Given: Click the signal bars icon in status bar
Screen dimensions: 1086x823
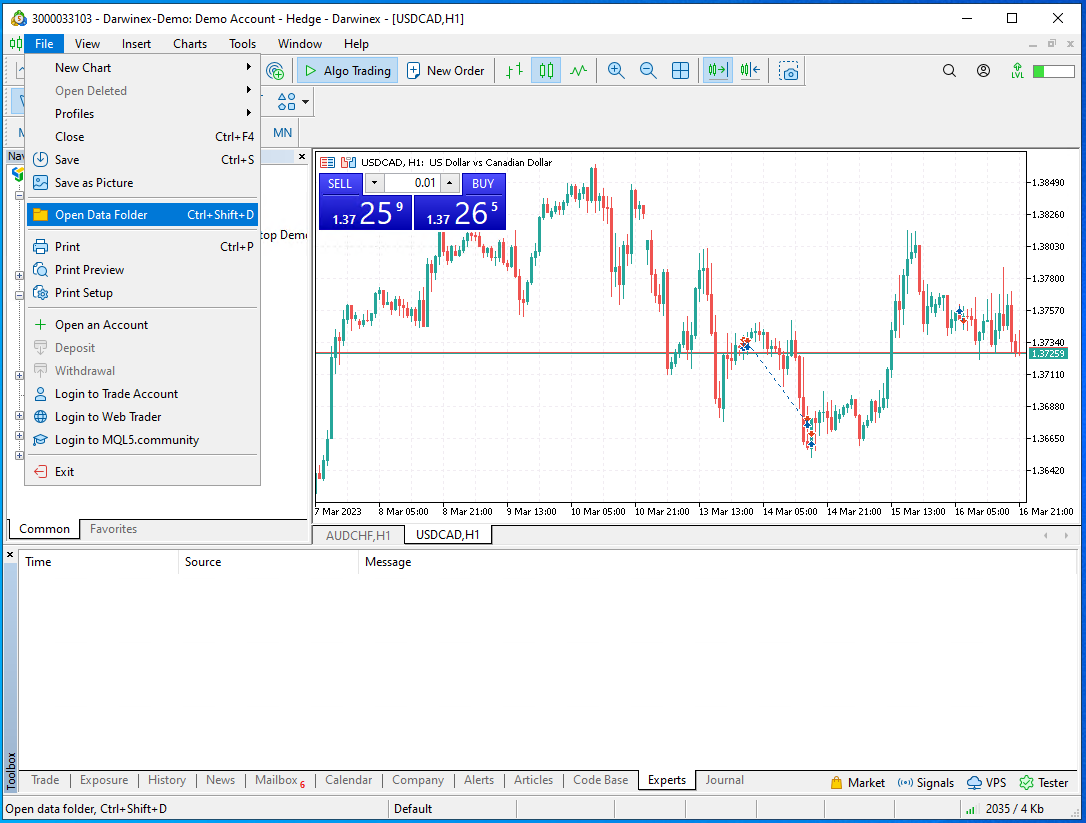Looking at the screenshot, I should [x=970, y=809].
